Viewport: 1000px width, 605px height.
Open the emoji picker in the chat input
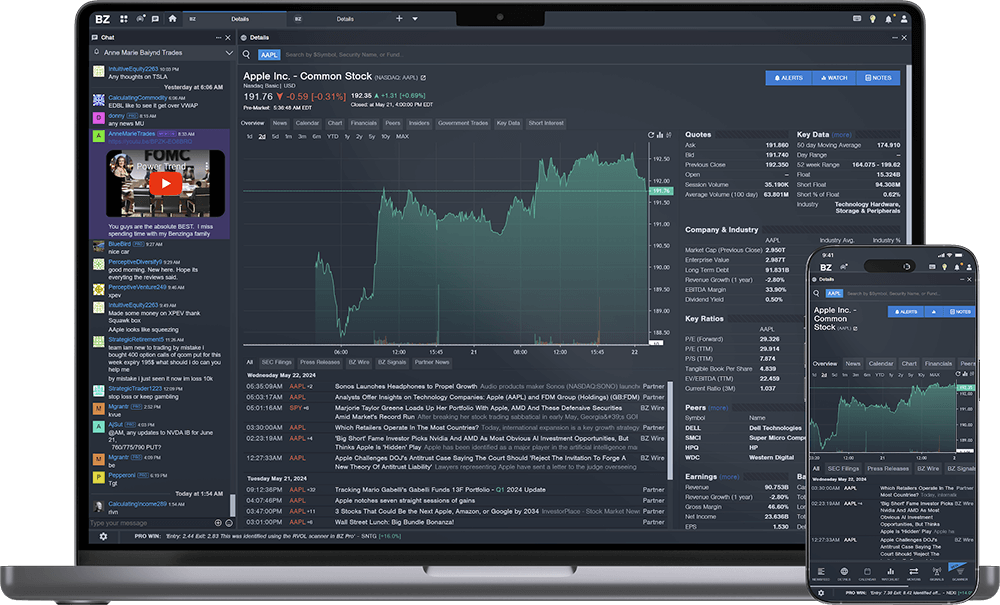point(229,523)
